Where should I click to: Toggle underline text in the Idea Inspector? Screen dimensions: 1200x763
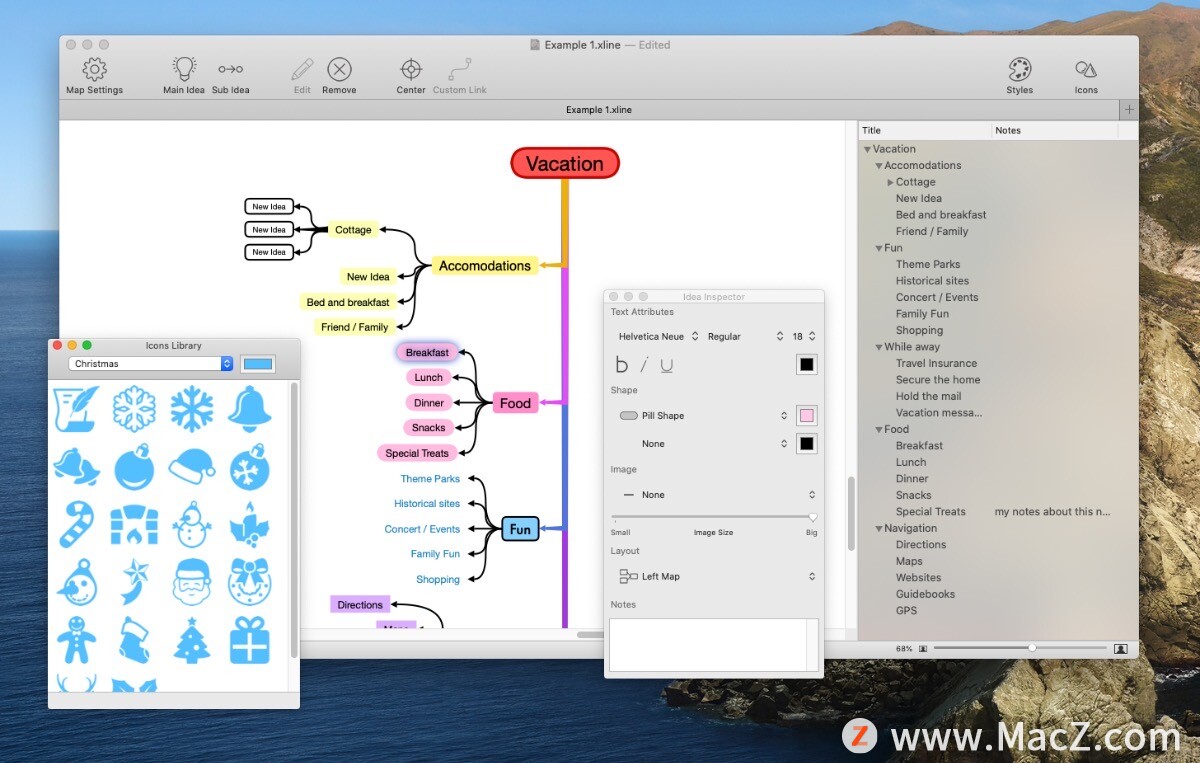[x=667, y=365]
